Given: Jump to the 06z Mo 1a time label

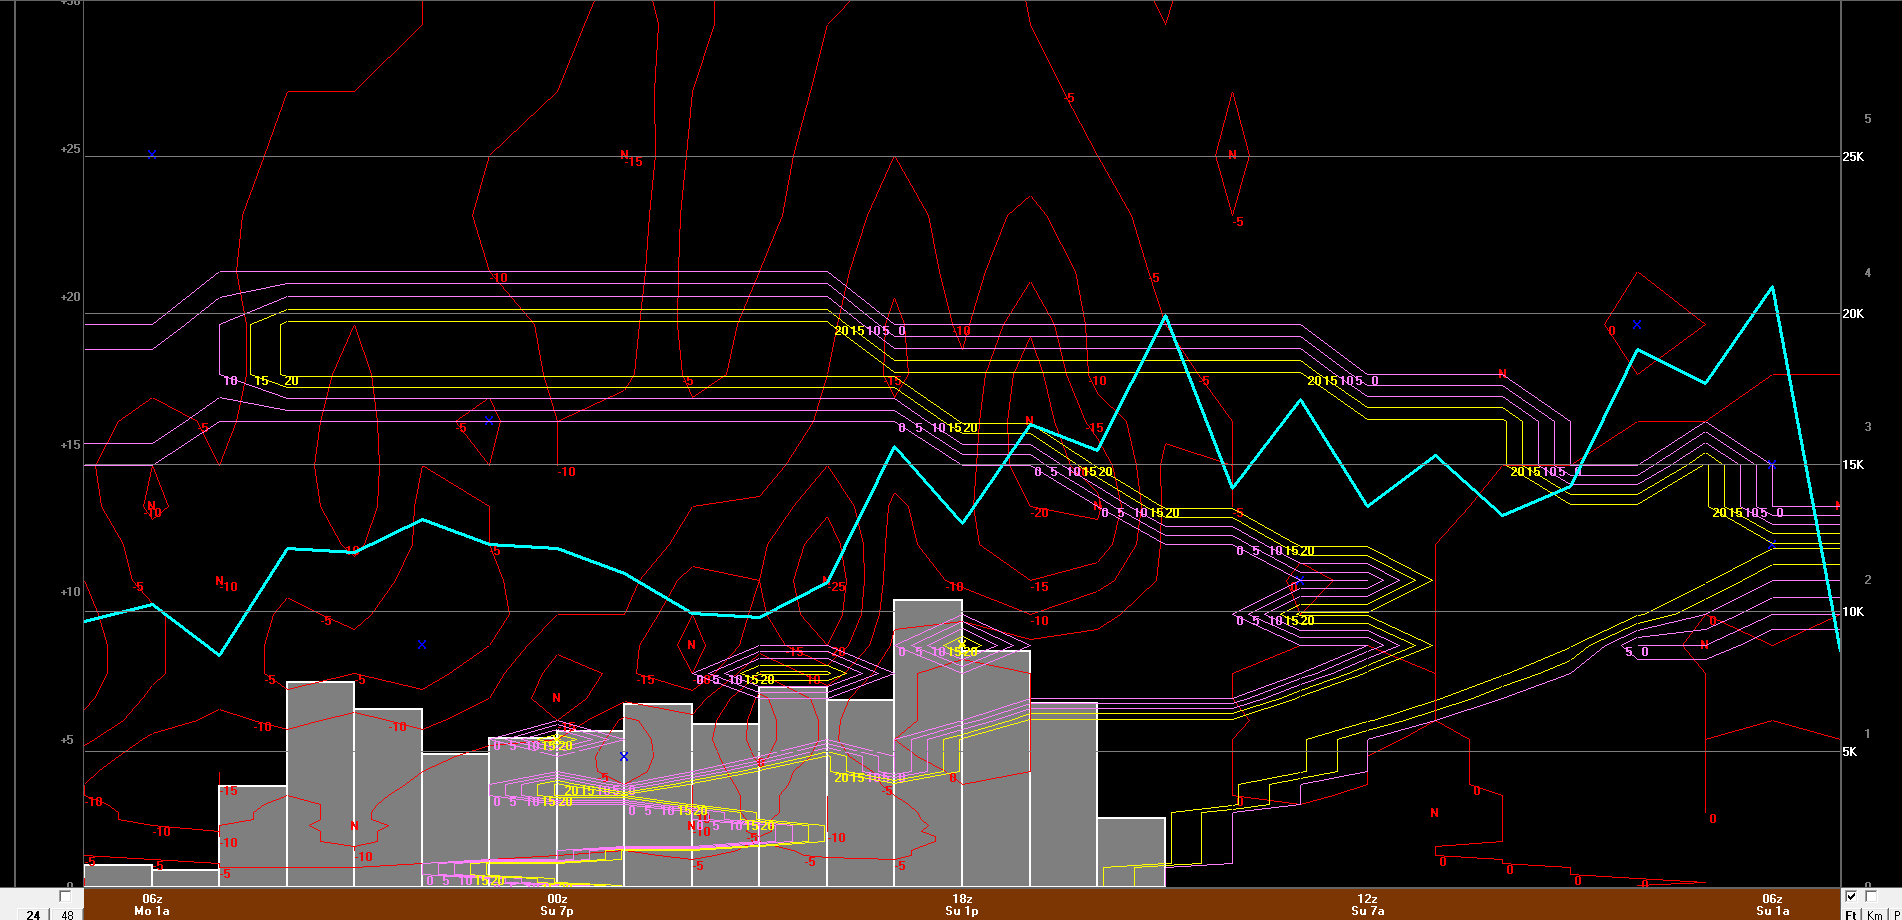Looking at the screenshot, I should pyautogui.click(x=152, y=905).
